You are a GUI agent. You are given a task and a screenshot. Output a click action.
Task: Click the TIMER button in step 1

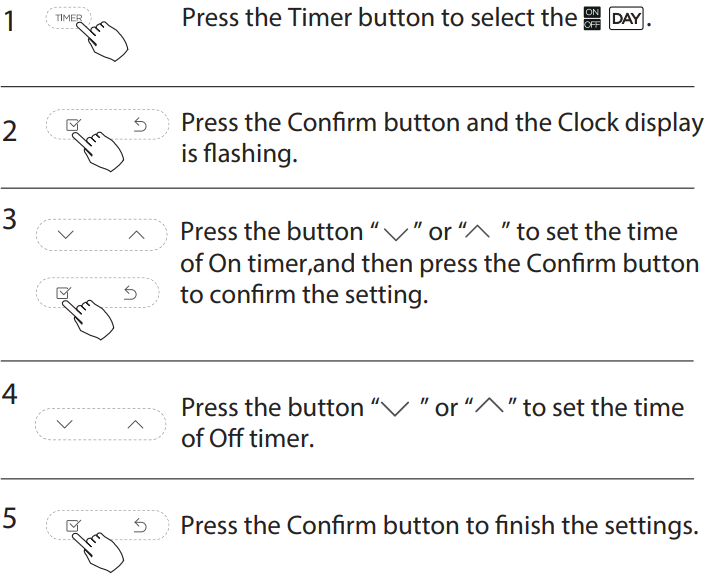(x=68, y=18)
